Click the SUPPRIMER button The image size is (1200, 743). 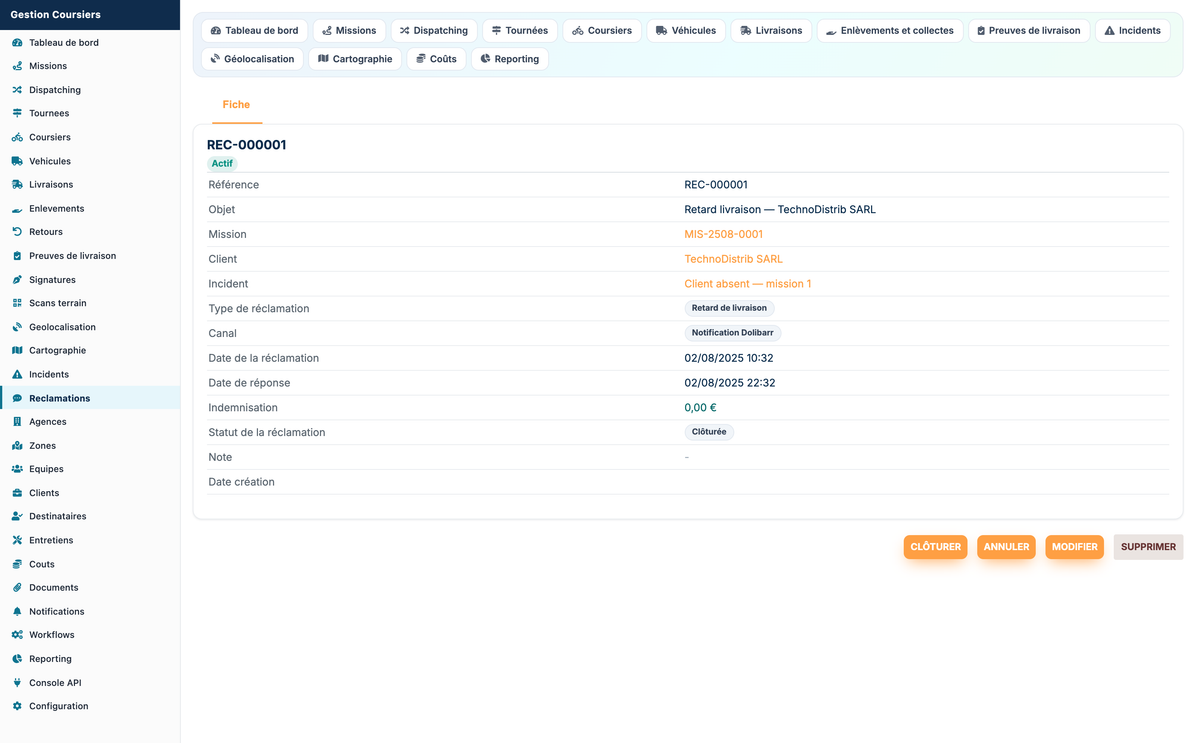click(1148, 547)
